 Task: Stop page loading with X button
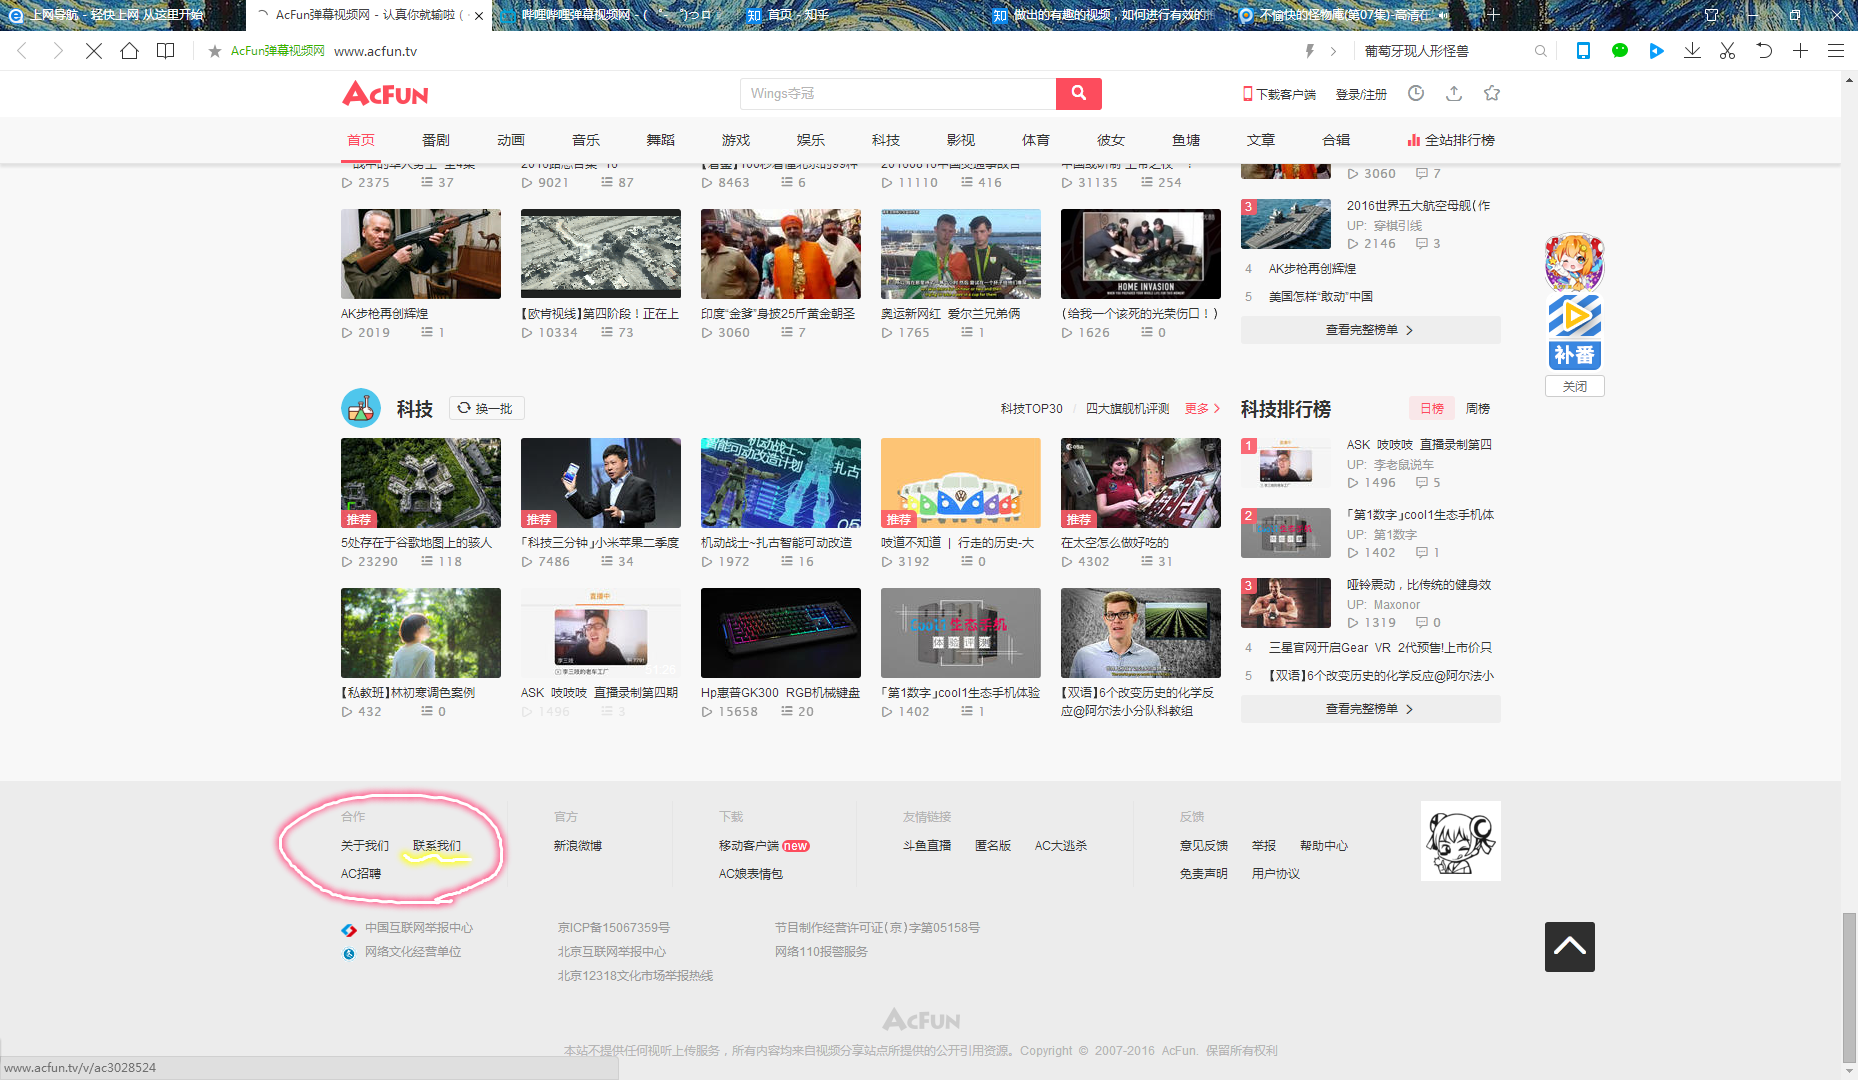coord(94,50)
